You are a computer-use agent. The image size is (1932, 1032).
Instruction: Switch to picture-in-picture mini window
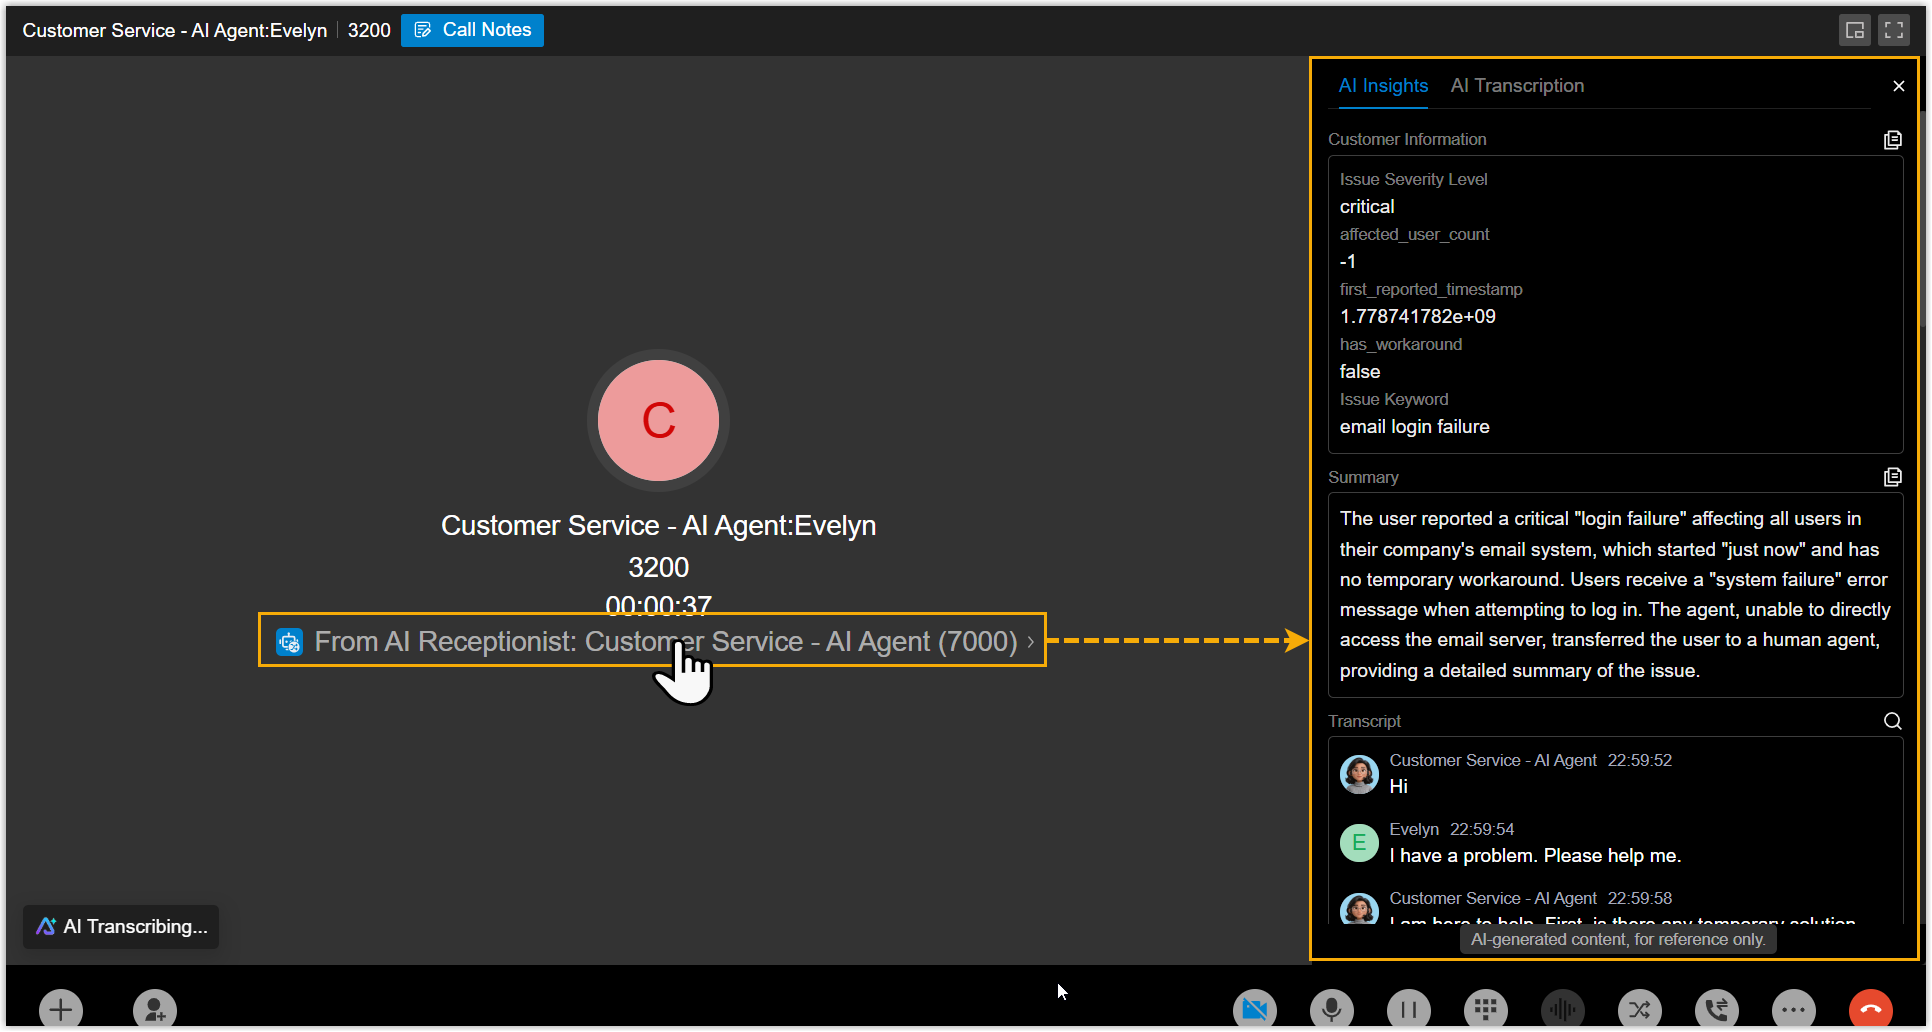[1855, 30]
